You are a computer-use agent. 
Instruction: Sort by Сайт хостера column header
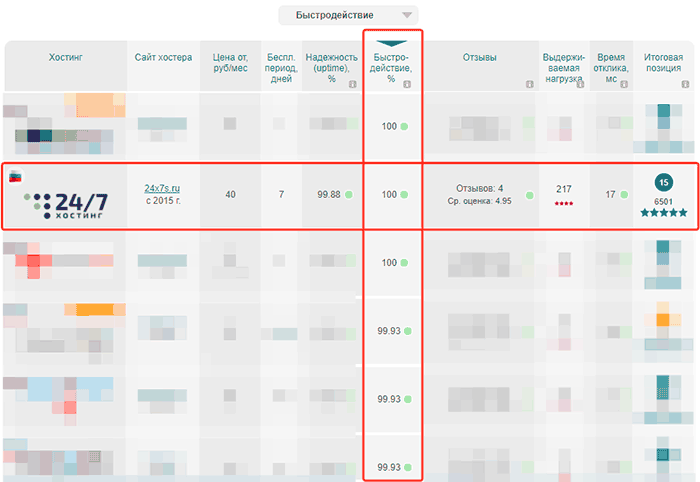coord(163,58)
